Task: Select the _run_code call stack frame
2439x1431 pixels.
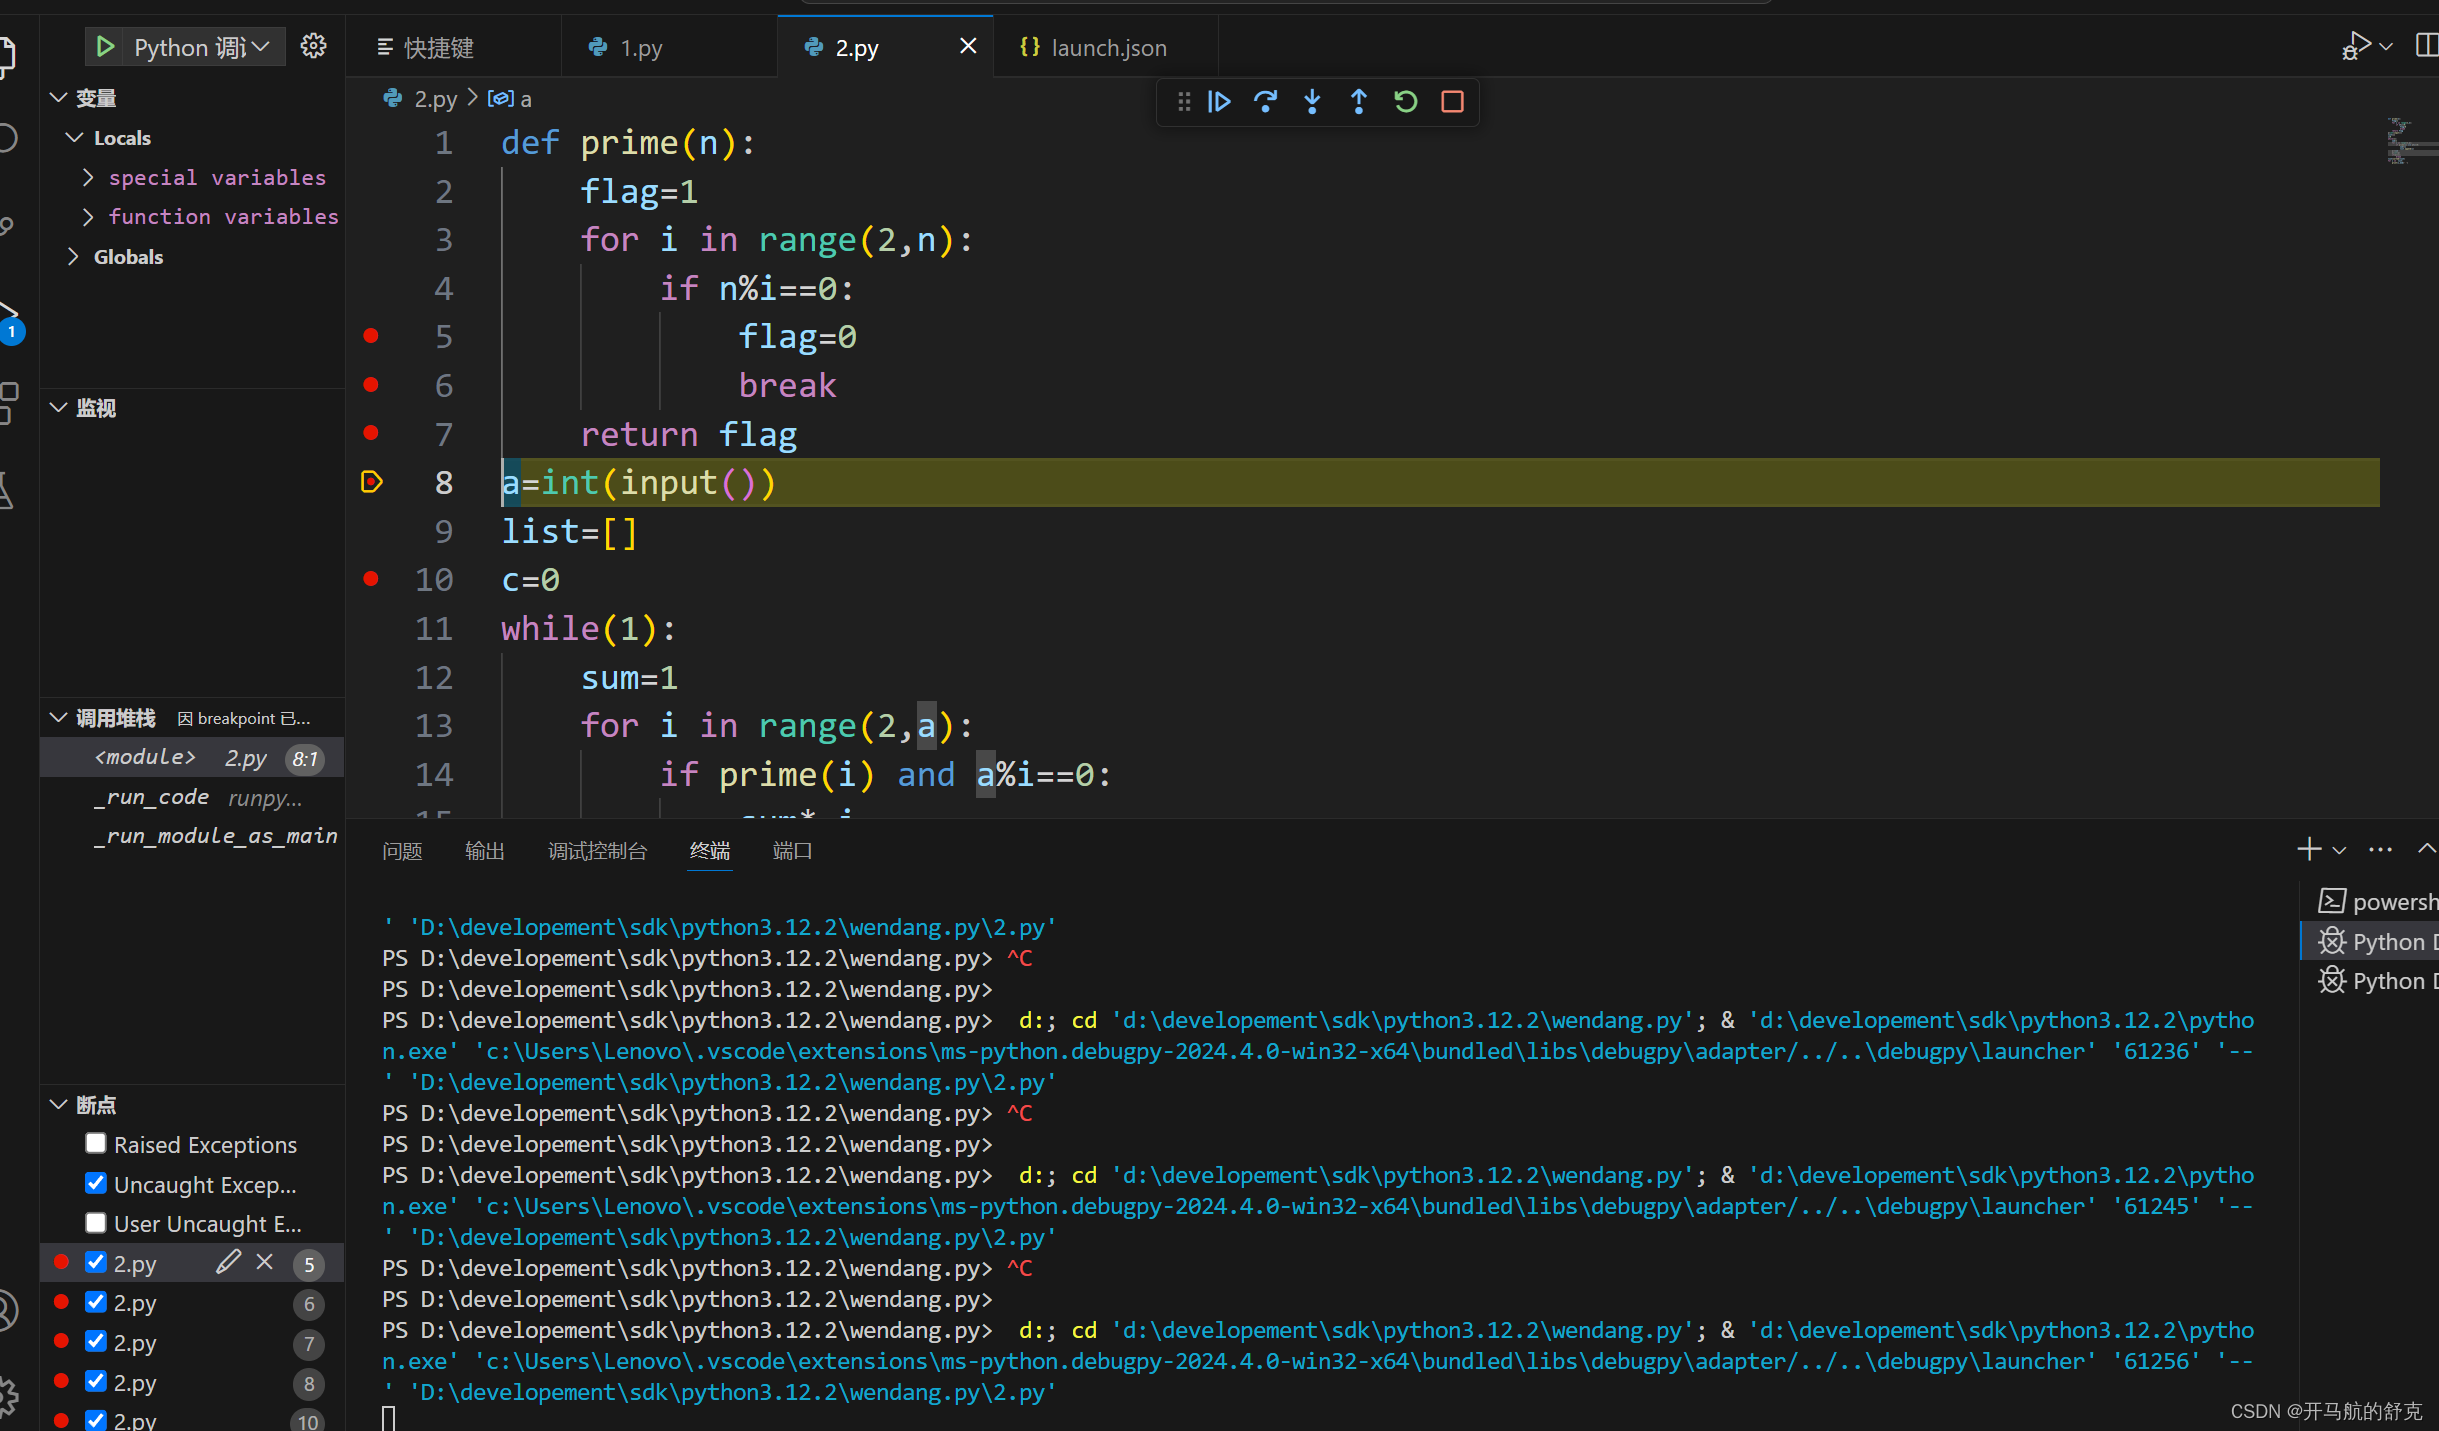Action: click(151, 797)
